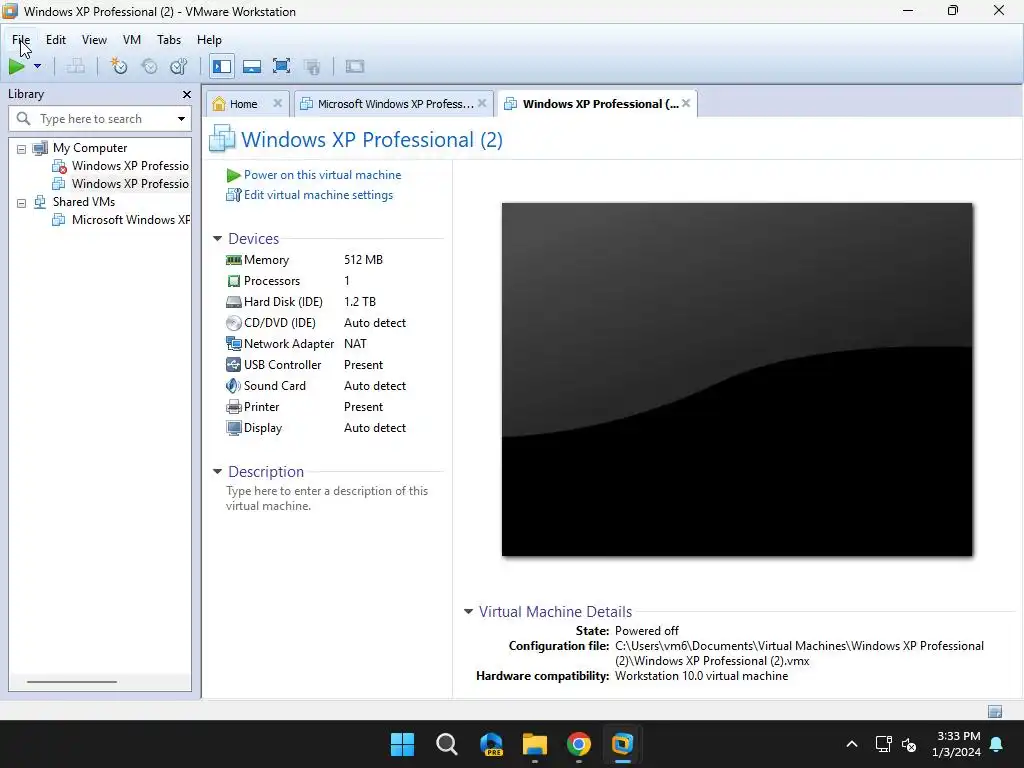Open the Help menu

click(209, 40)
